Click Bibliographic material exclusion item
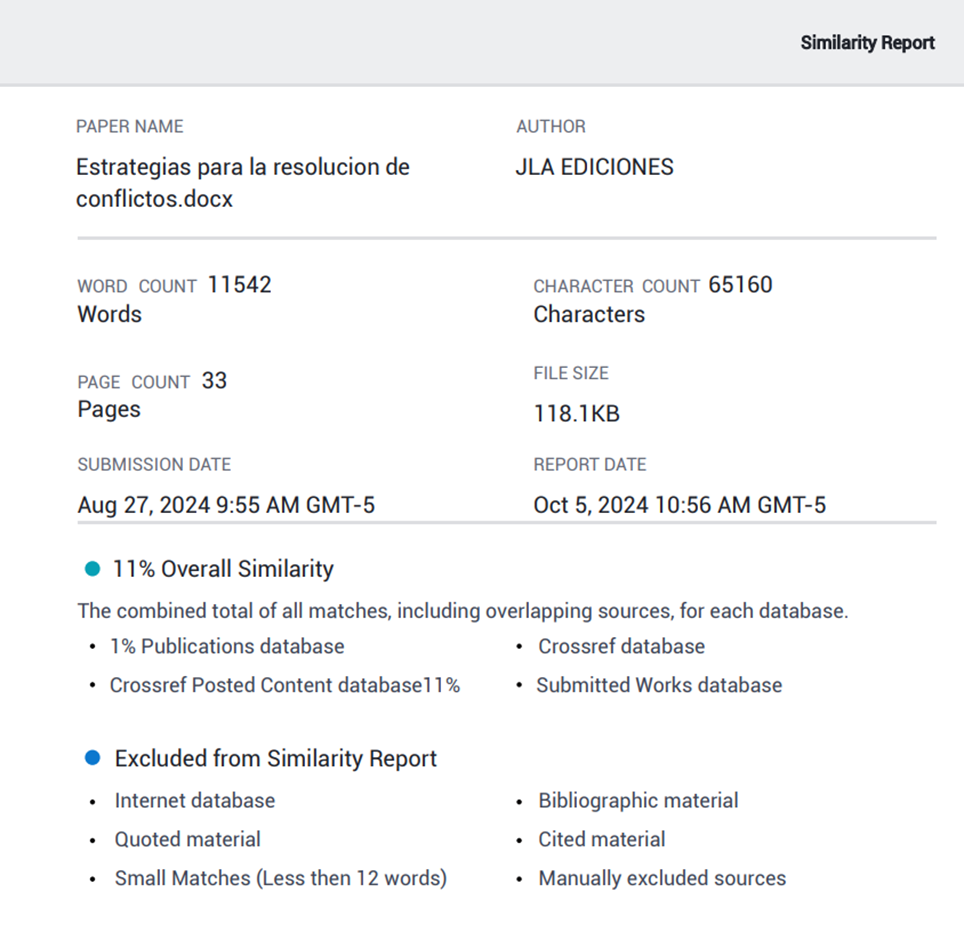The width and height of the screenshot is (964, 932). pyautogui.click(x=638, y=800)
